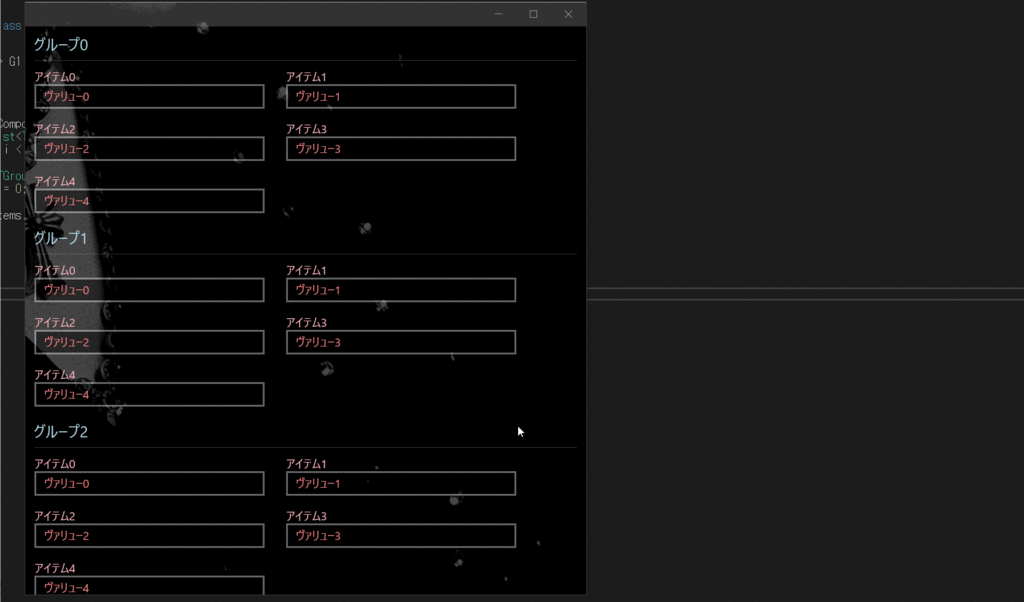Focus the アイテム3 value box in グループ0
The height and width of the screenshot is (602, 1024).
point(401,149)
